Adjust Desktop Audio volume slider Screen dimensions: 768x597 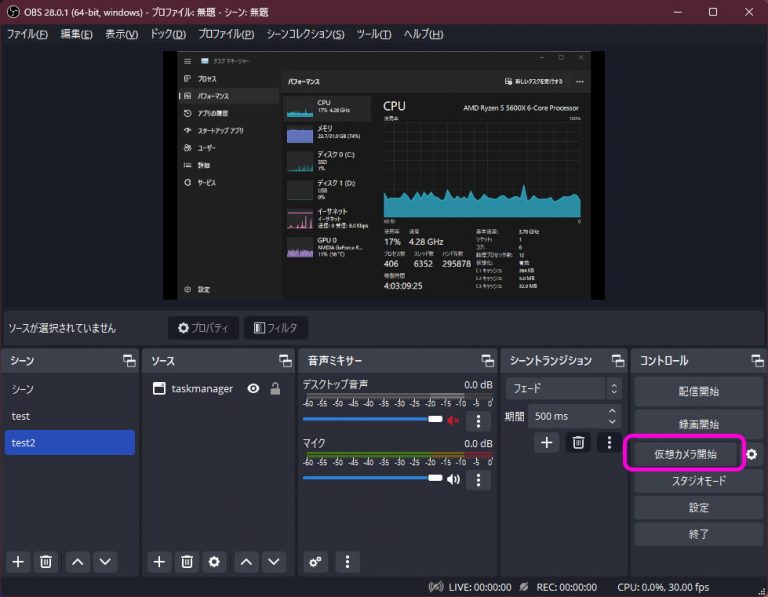pyautogui.click(x=372, y=419)
